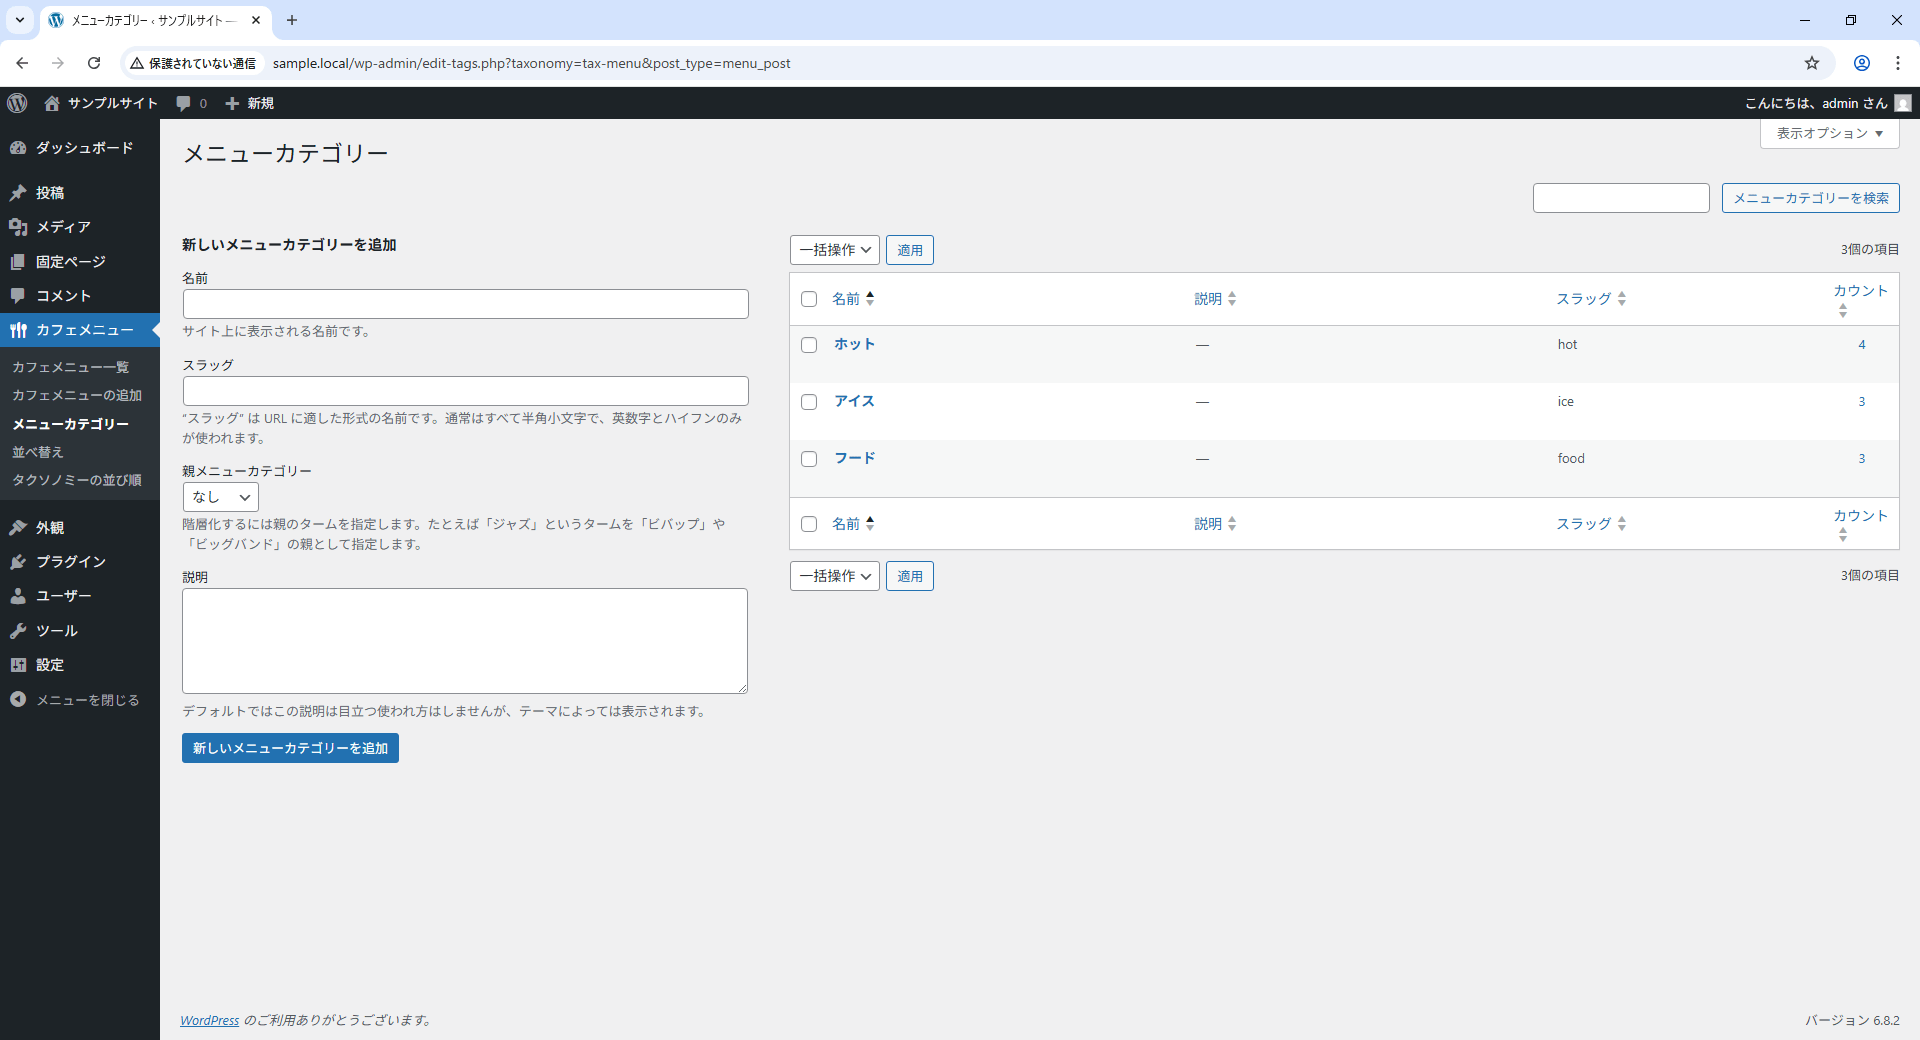Open the アイス category link

point(855,401)
